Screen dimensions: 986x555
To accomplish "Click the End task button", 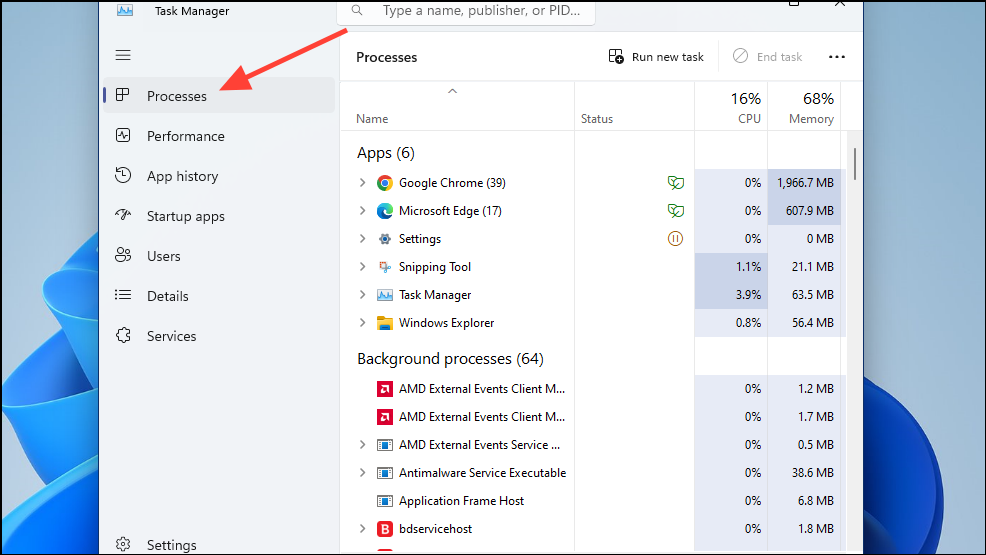I will tap(767, 57).
